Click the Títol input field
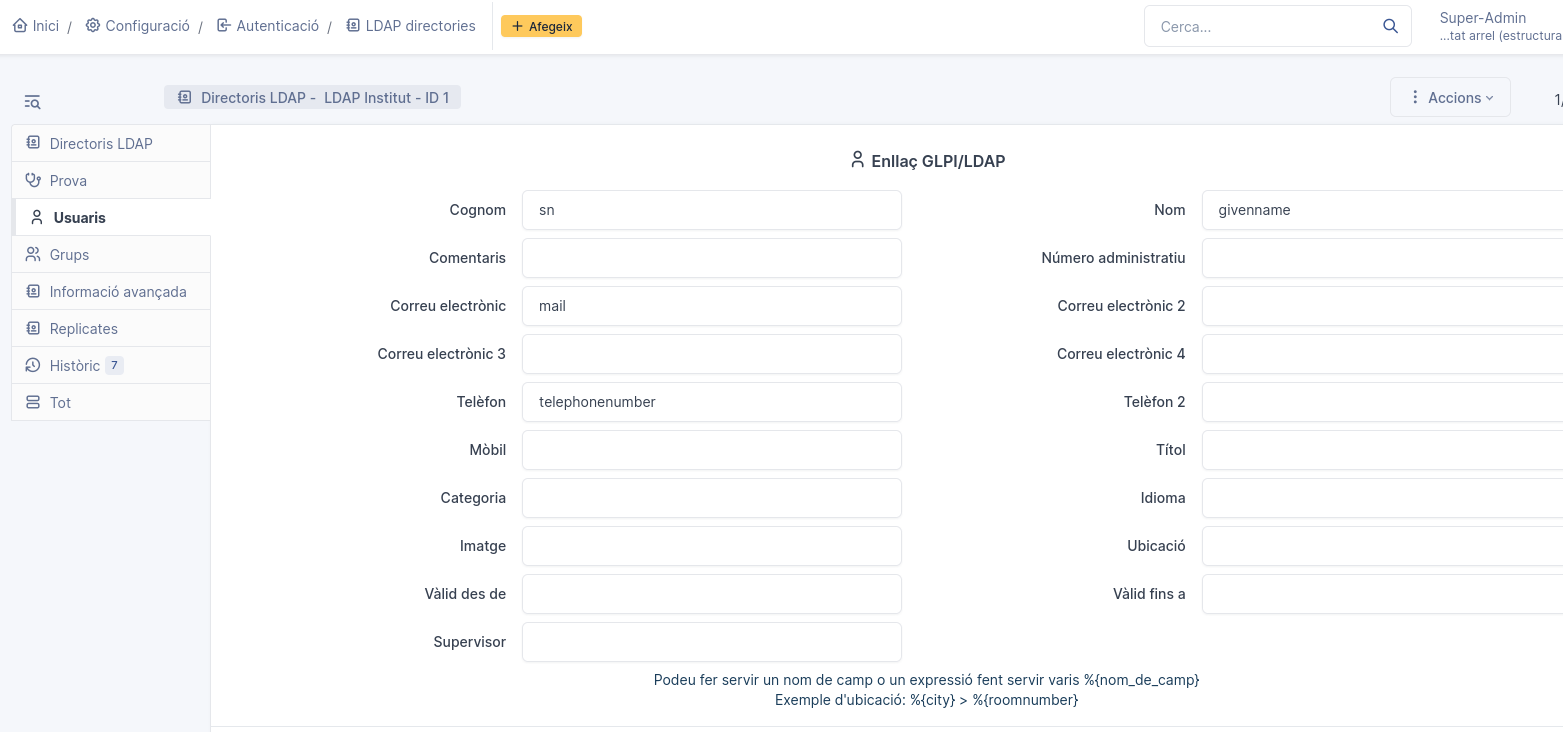The width and height of the screenshot is (1563, 732). 1382,450
